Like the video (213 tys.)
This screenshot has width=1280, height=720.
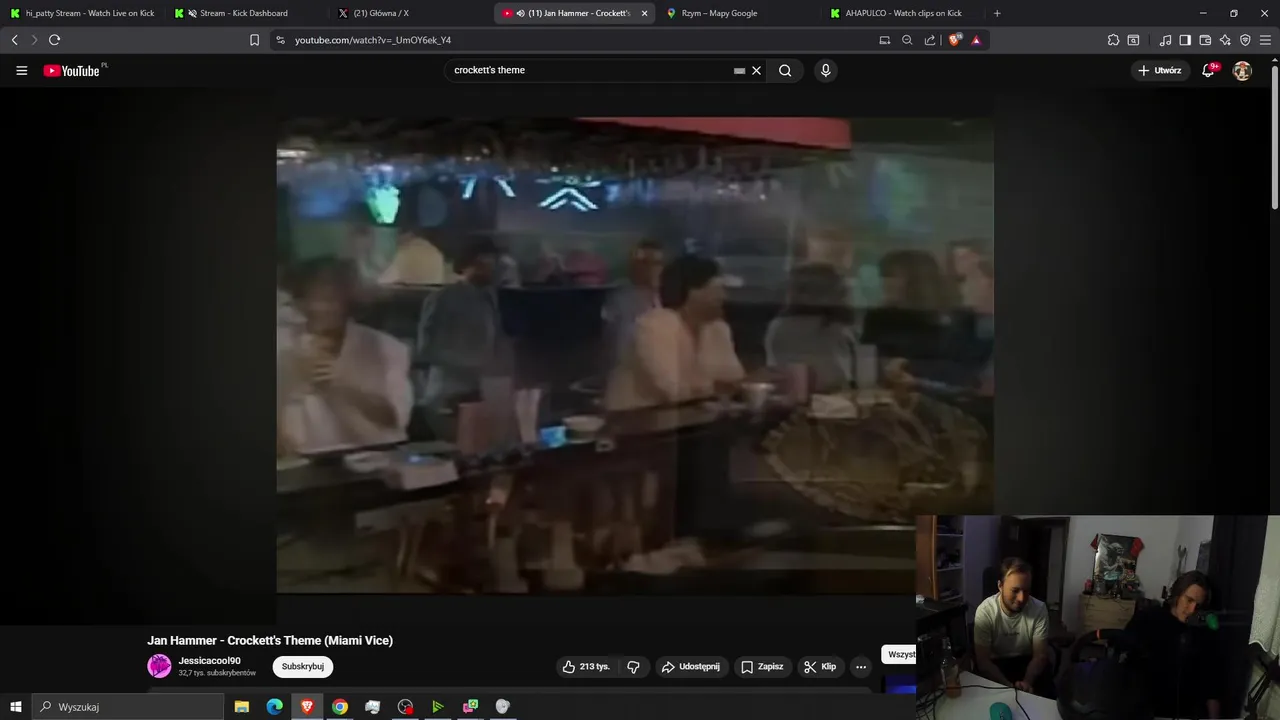[587, 667]
